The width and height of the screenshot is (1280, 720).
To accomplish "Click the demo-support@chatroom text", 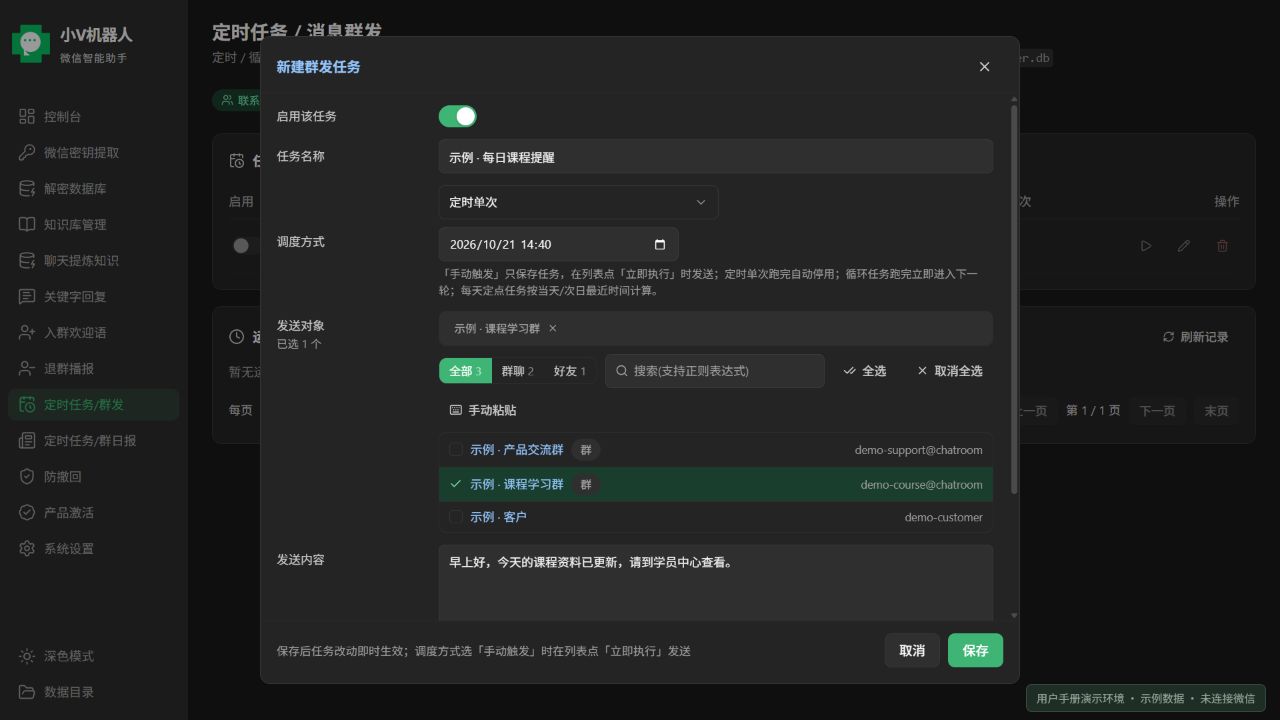I will pyautogui.click(x=918, y=450).
